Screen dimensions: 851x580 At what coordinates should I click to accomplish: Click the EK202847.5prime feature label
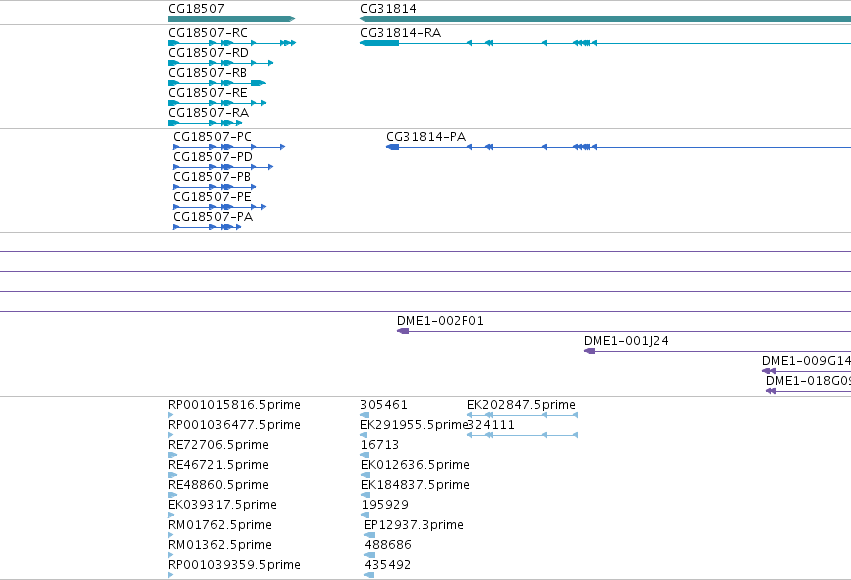[521, 405]
